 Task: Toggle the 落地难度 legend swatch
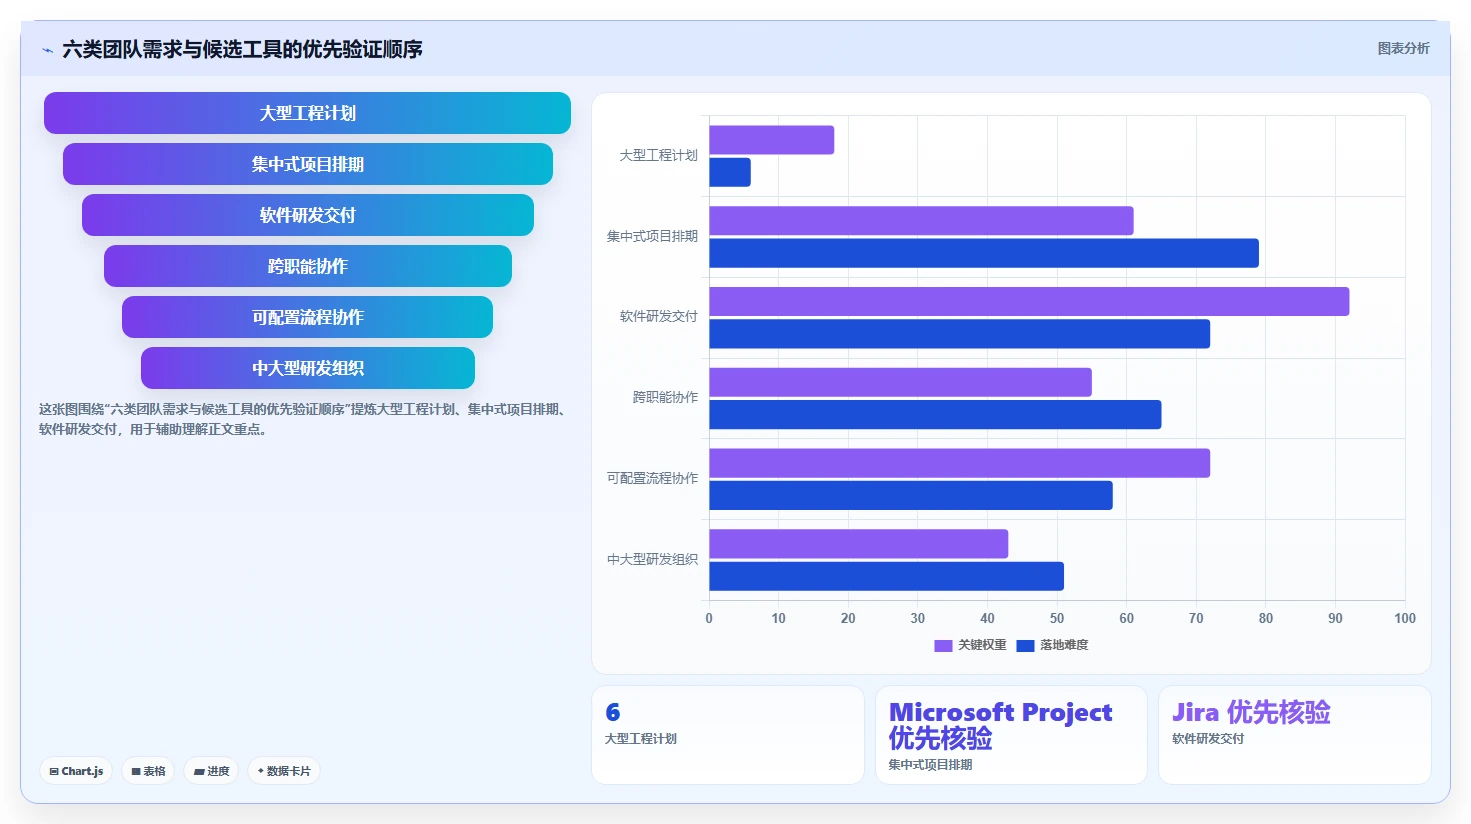point(1025,646)
